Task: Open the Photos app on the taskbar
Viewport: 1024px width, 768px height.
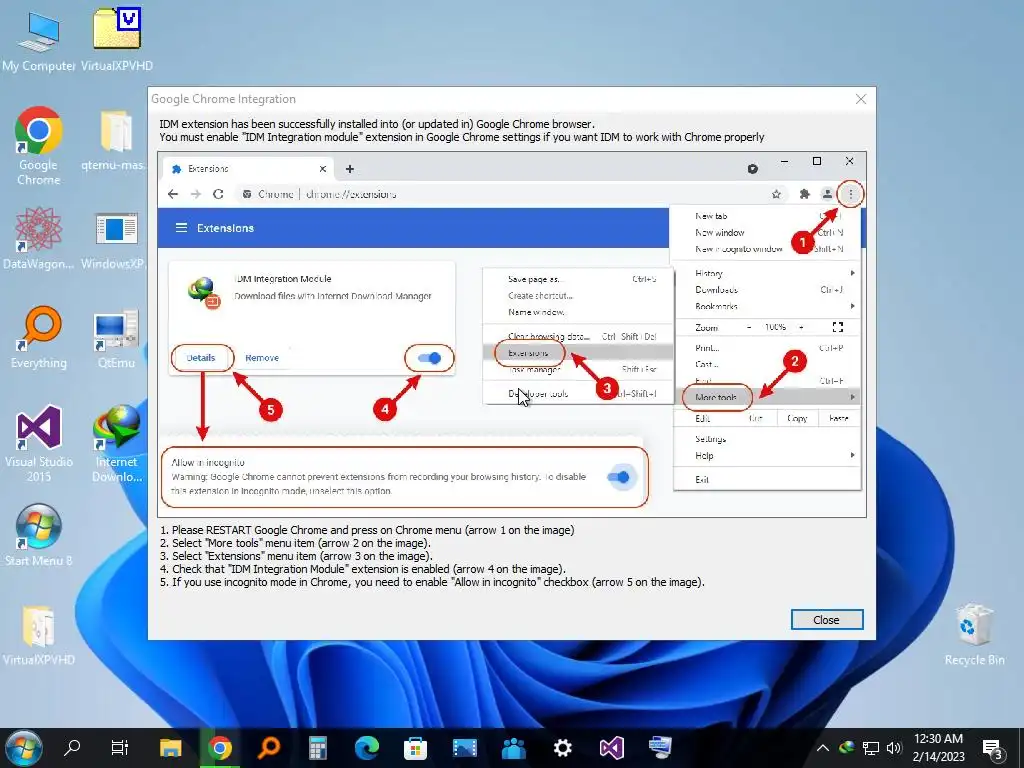Action: [x=464, y=747]
